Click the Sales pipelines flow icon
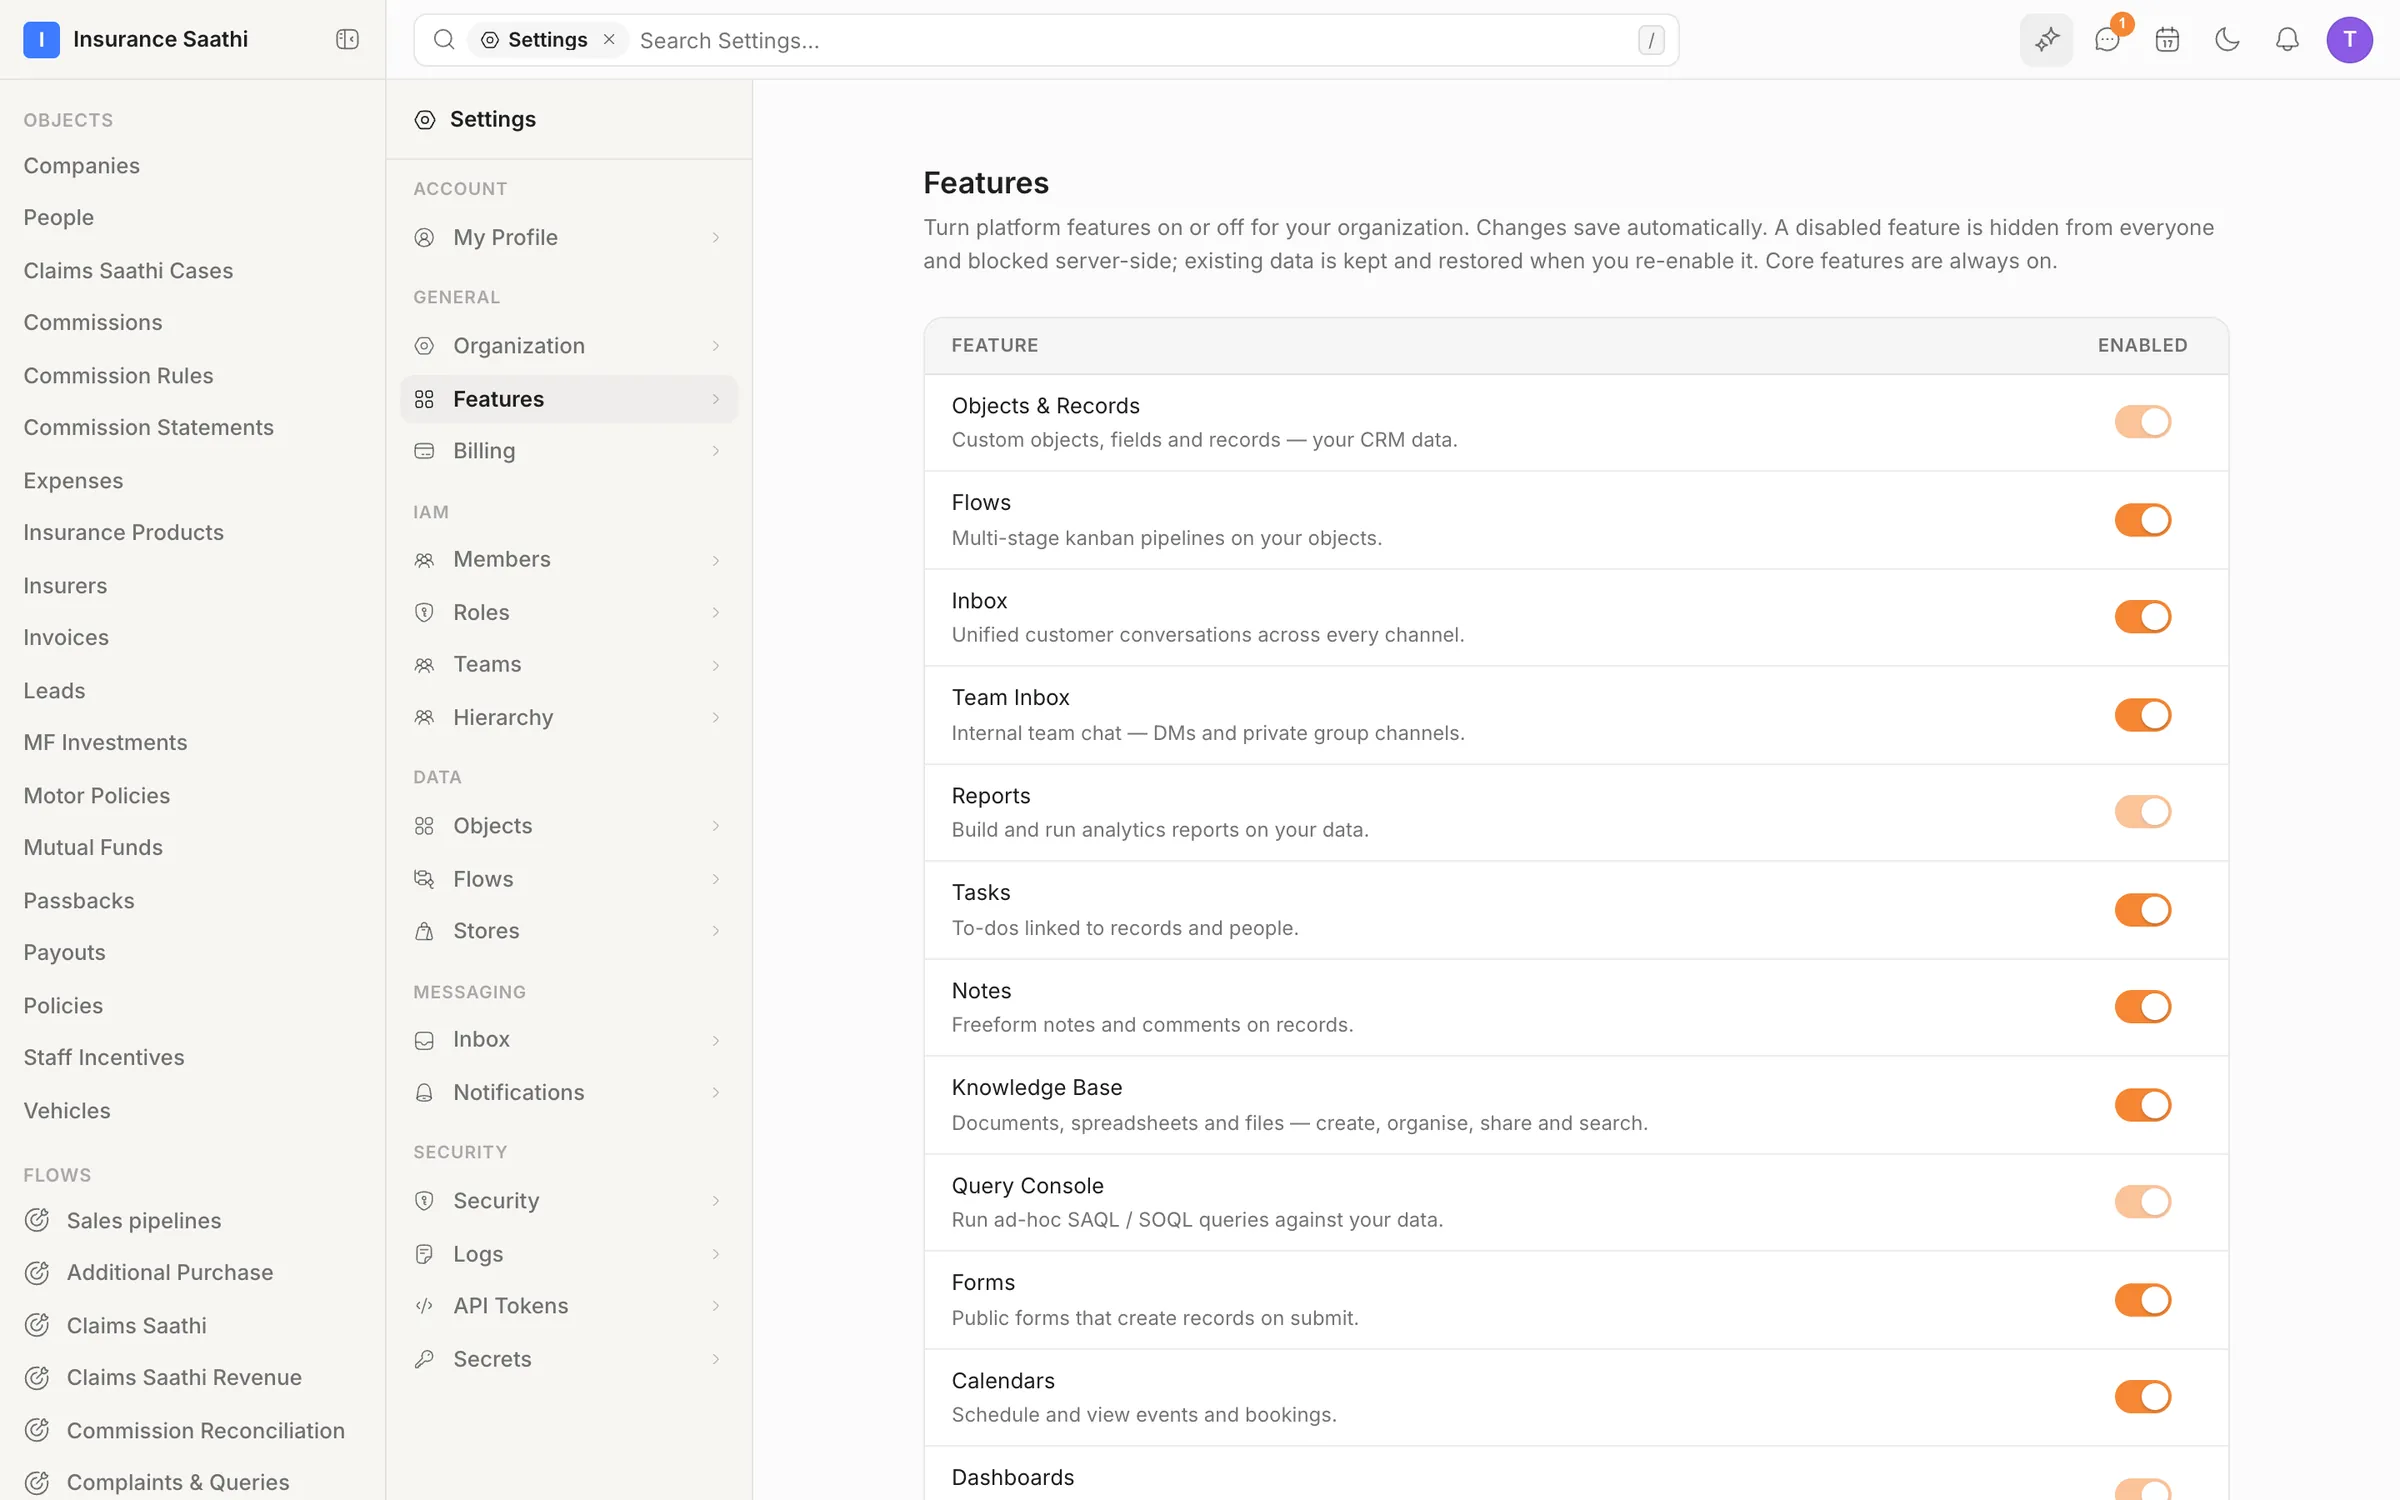Image resolution: width=2400 pixels, height=1500 pixels. click(37, 1220)
